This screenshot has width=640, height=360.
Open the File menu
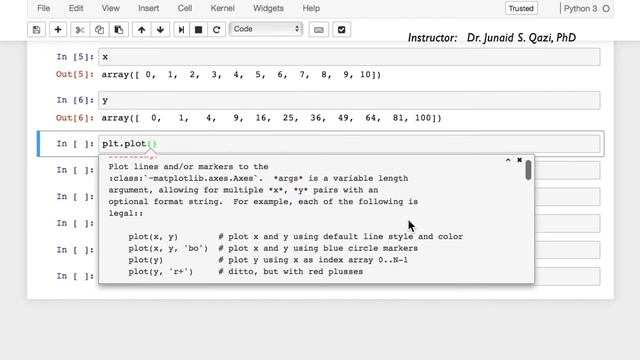tap(44, 8)
